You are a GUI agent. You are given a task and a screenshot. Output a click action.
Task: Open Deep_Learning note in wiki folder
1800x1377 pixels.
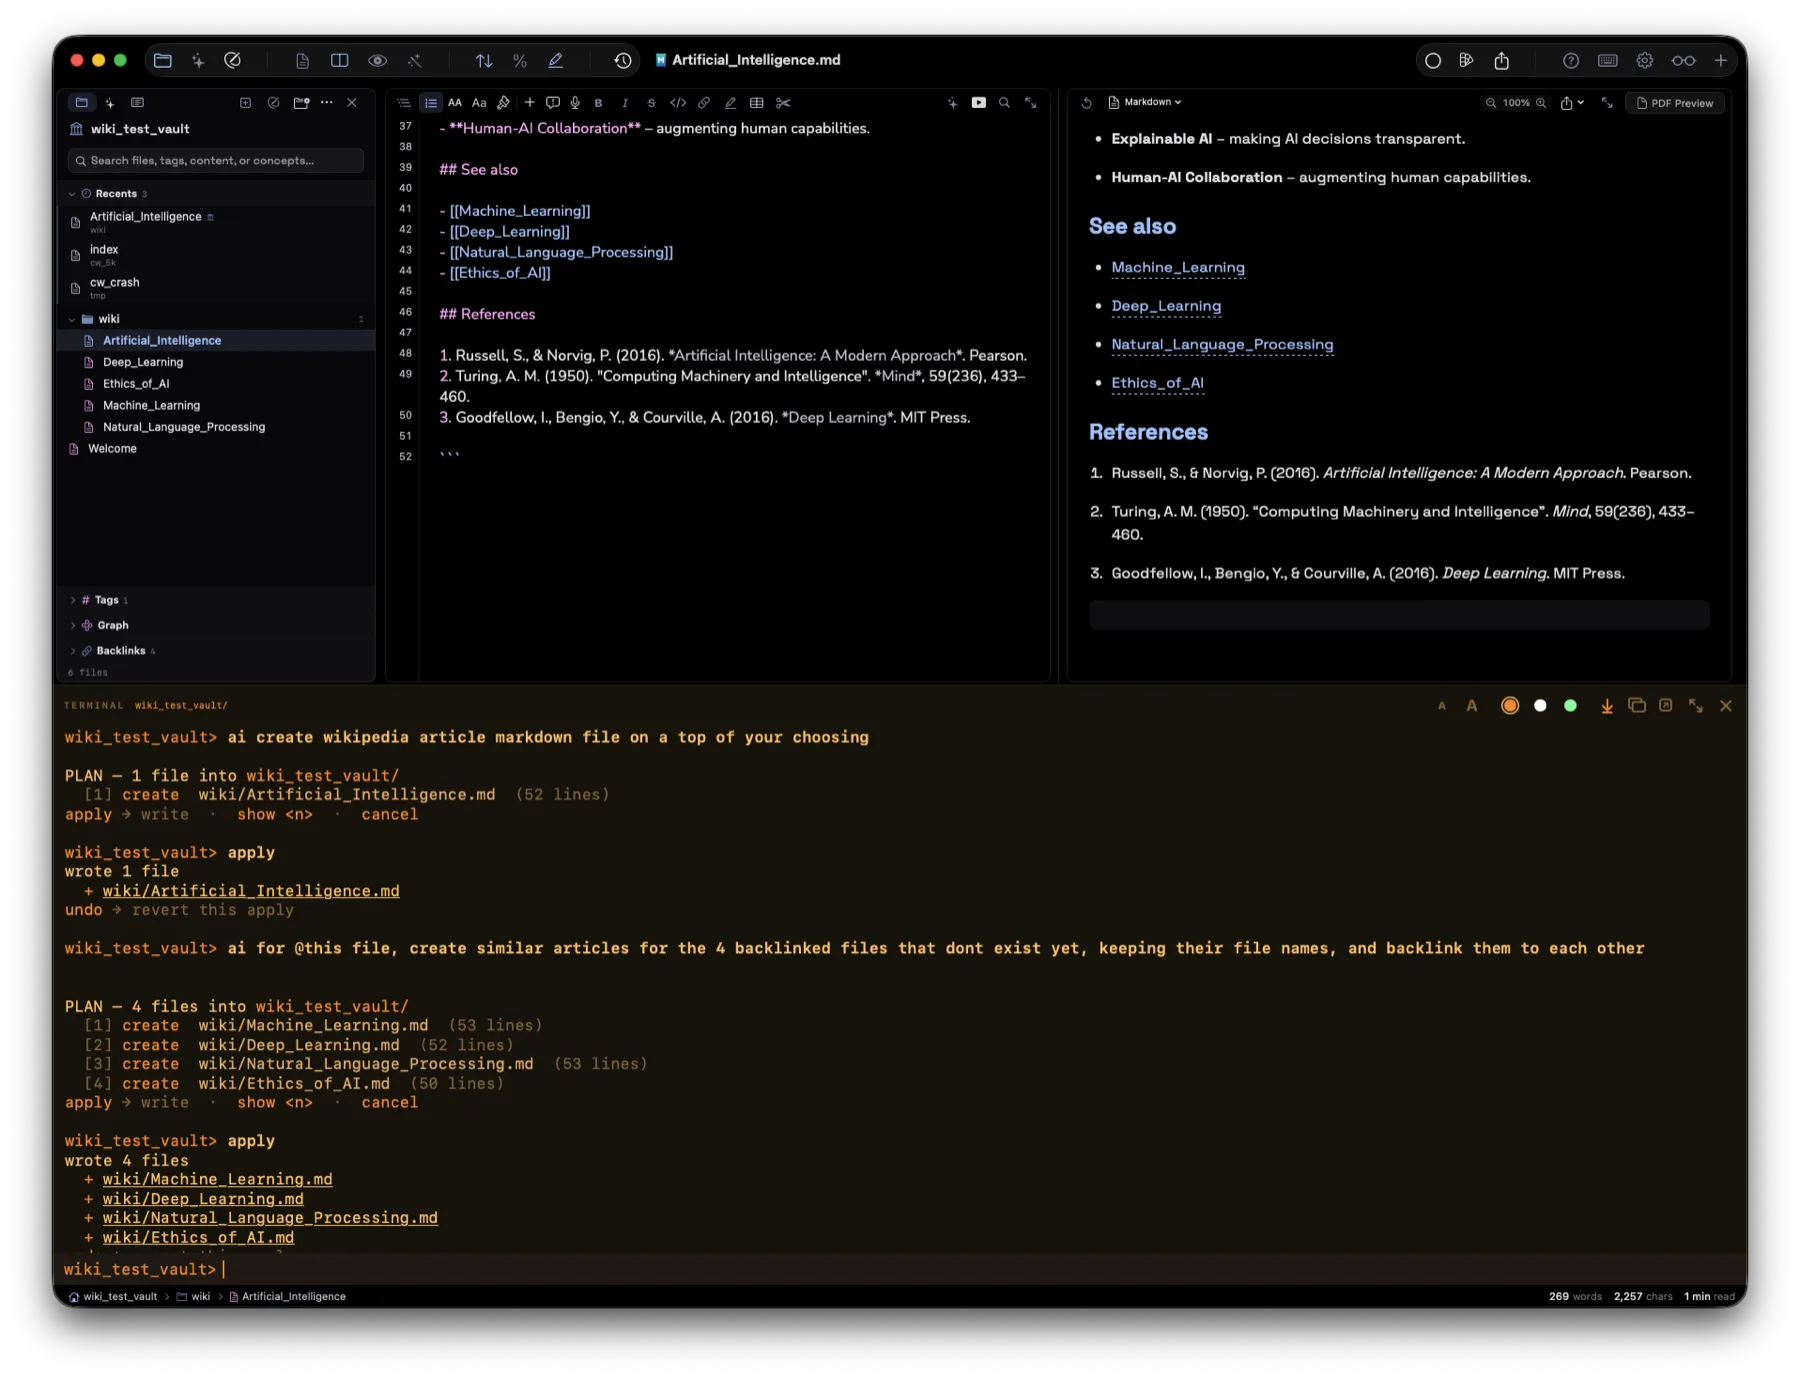[x=143, y=362]
